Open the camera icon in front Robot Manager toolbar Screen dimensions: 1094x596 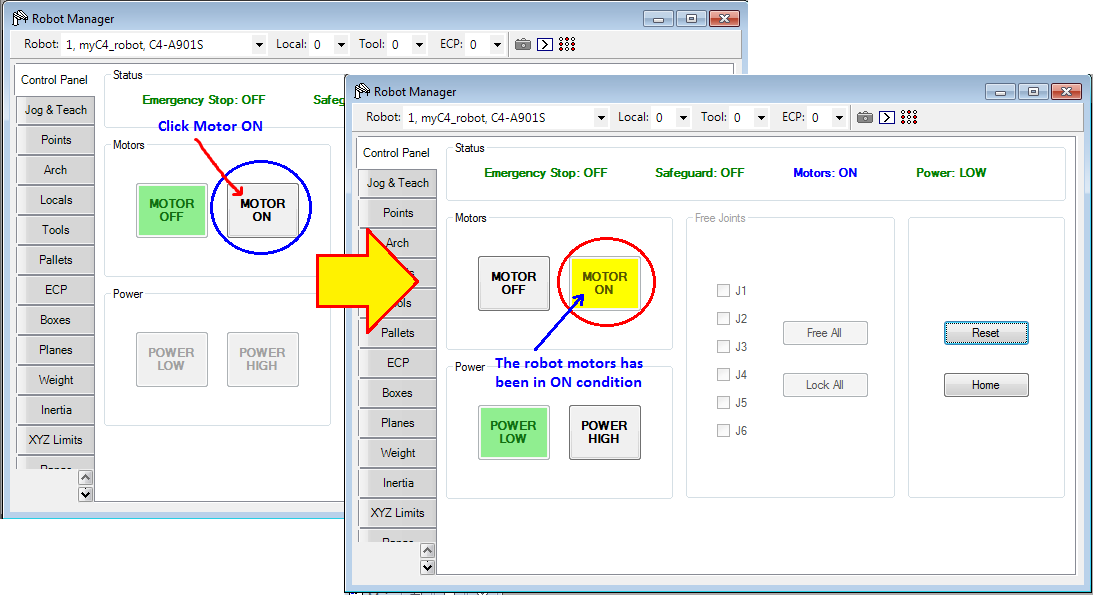coord(864,117)
